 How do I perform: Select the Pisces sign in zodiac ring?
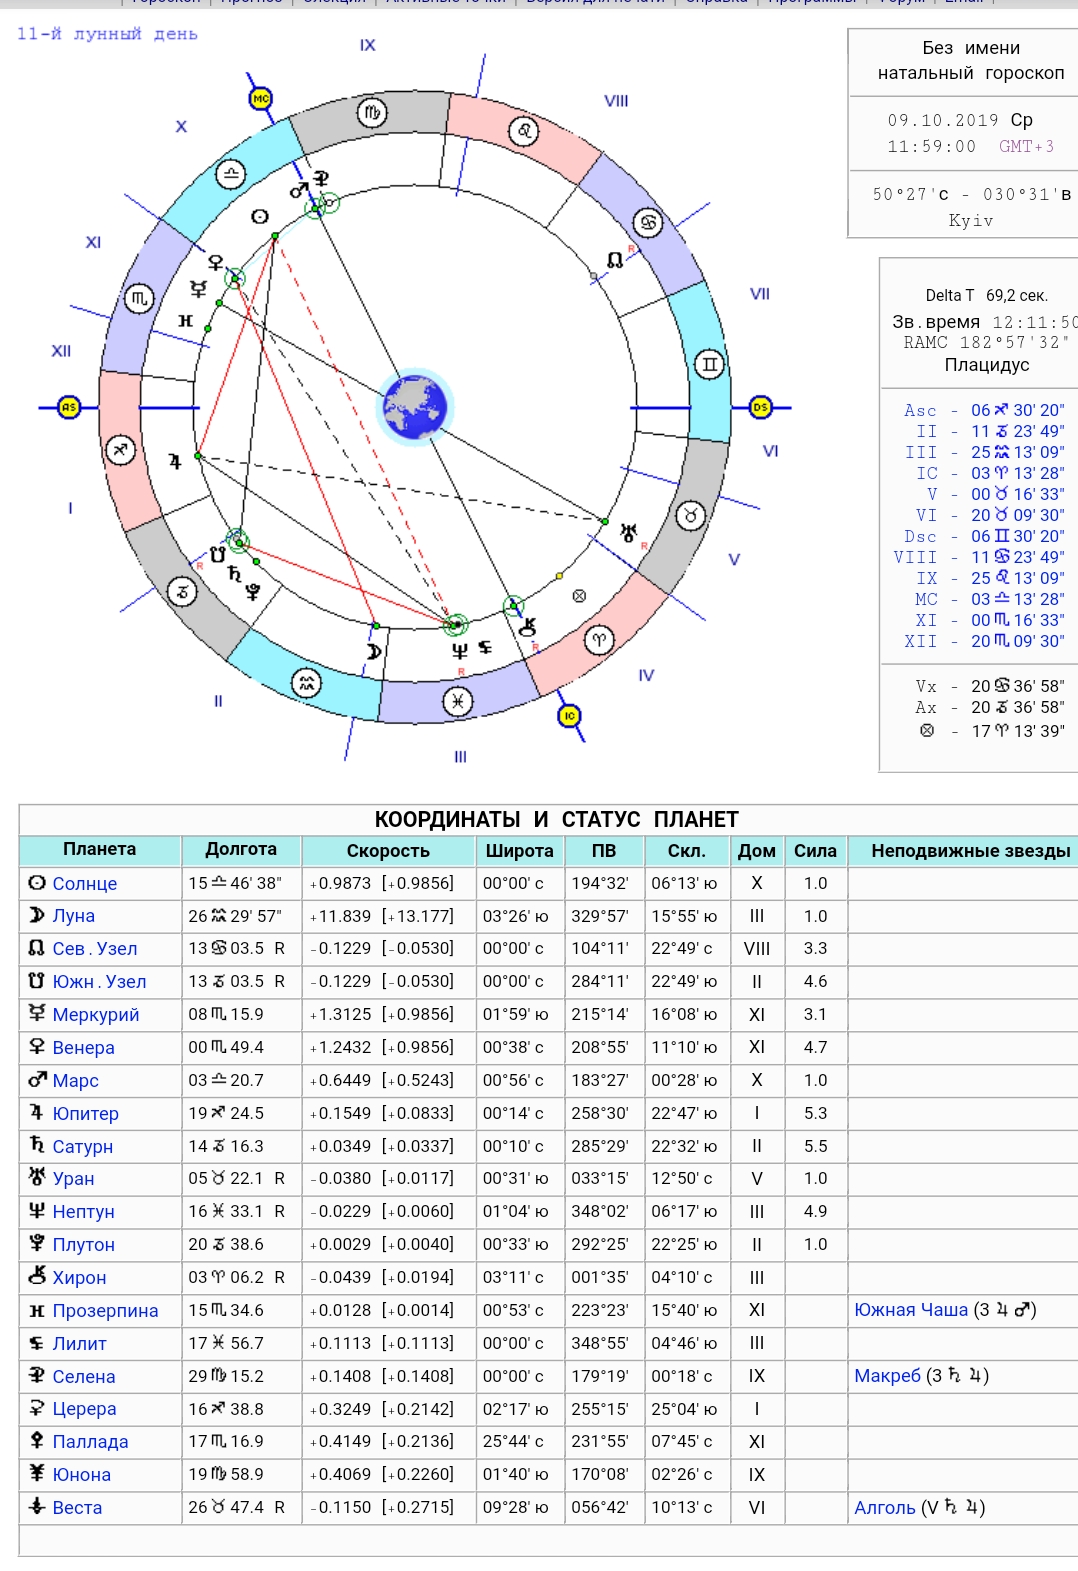tap(457, 701)
